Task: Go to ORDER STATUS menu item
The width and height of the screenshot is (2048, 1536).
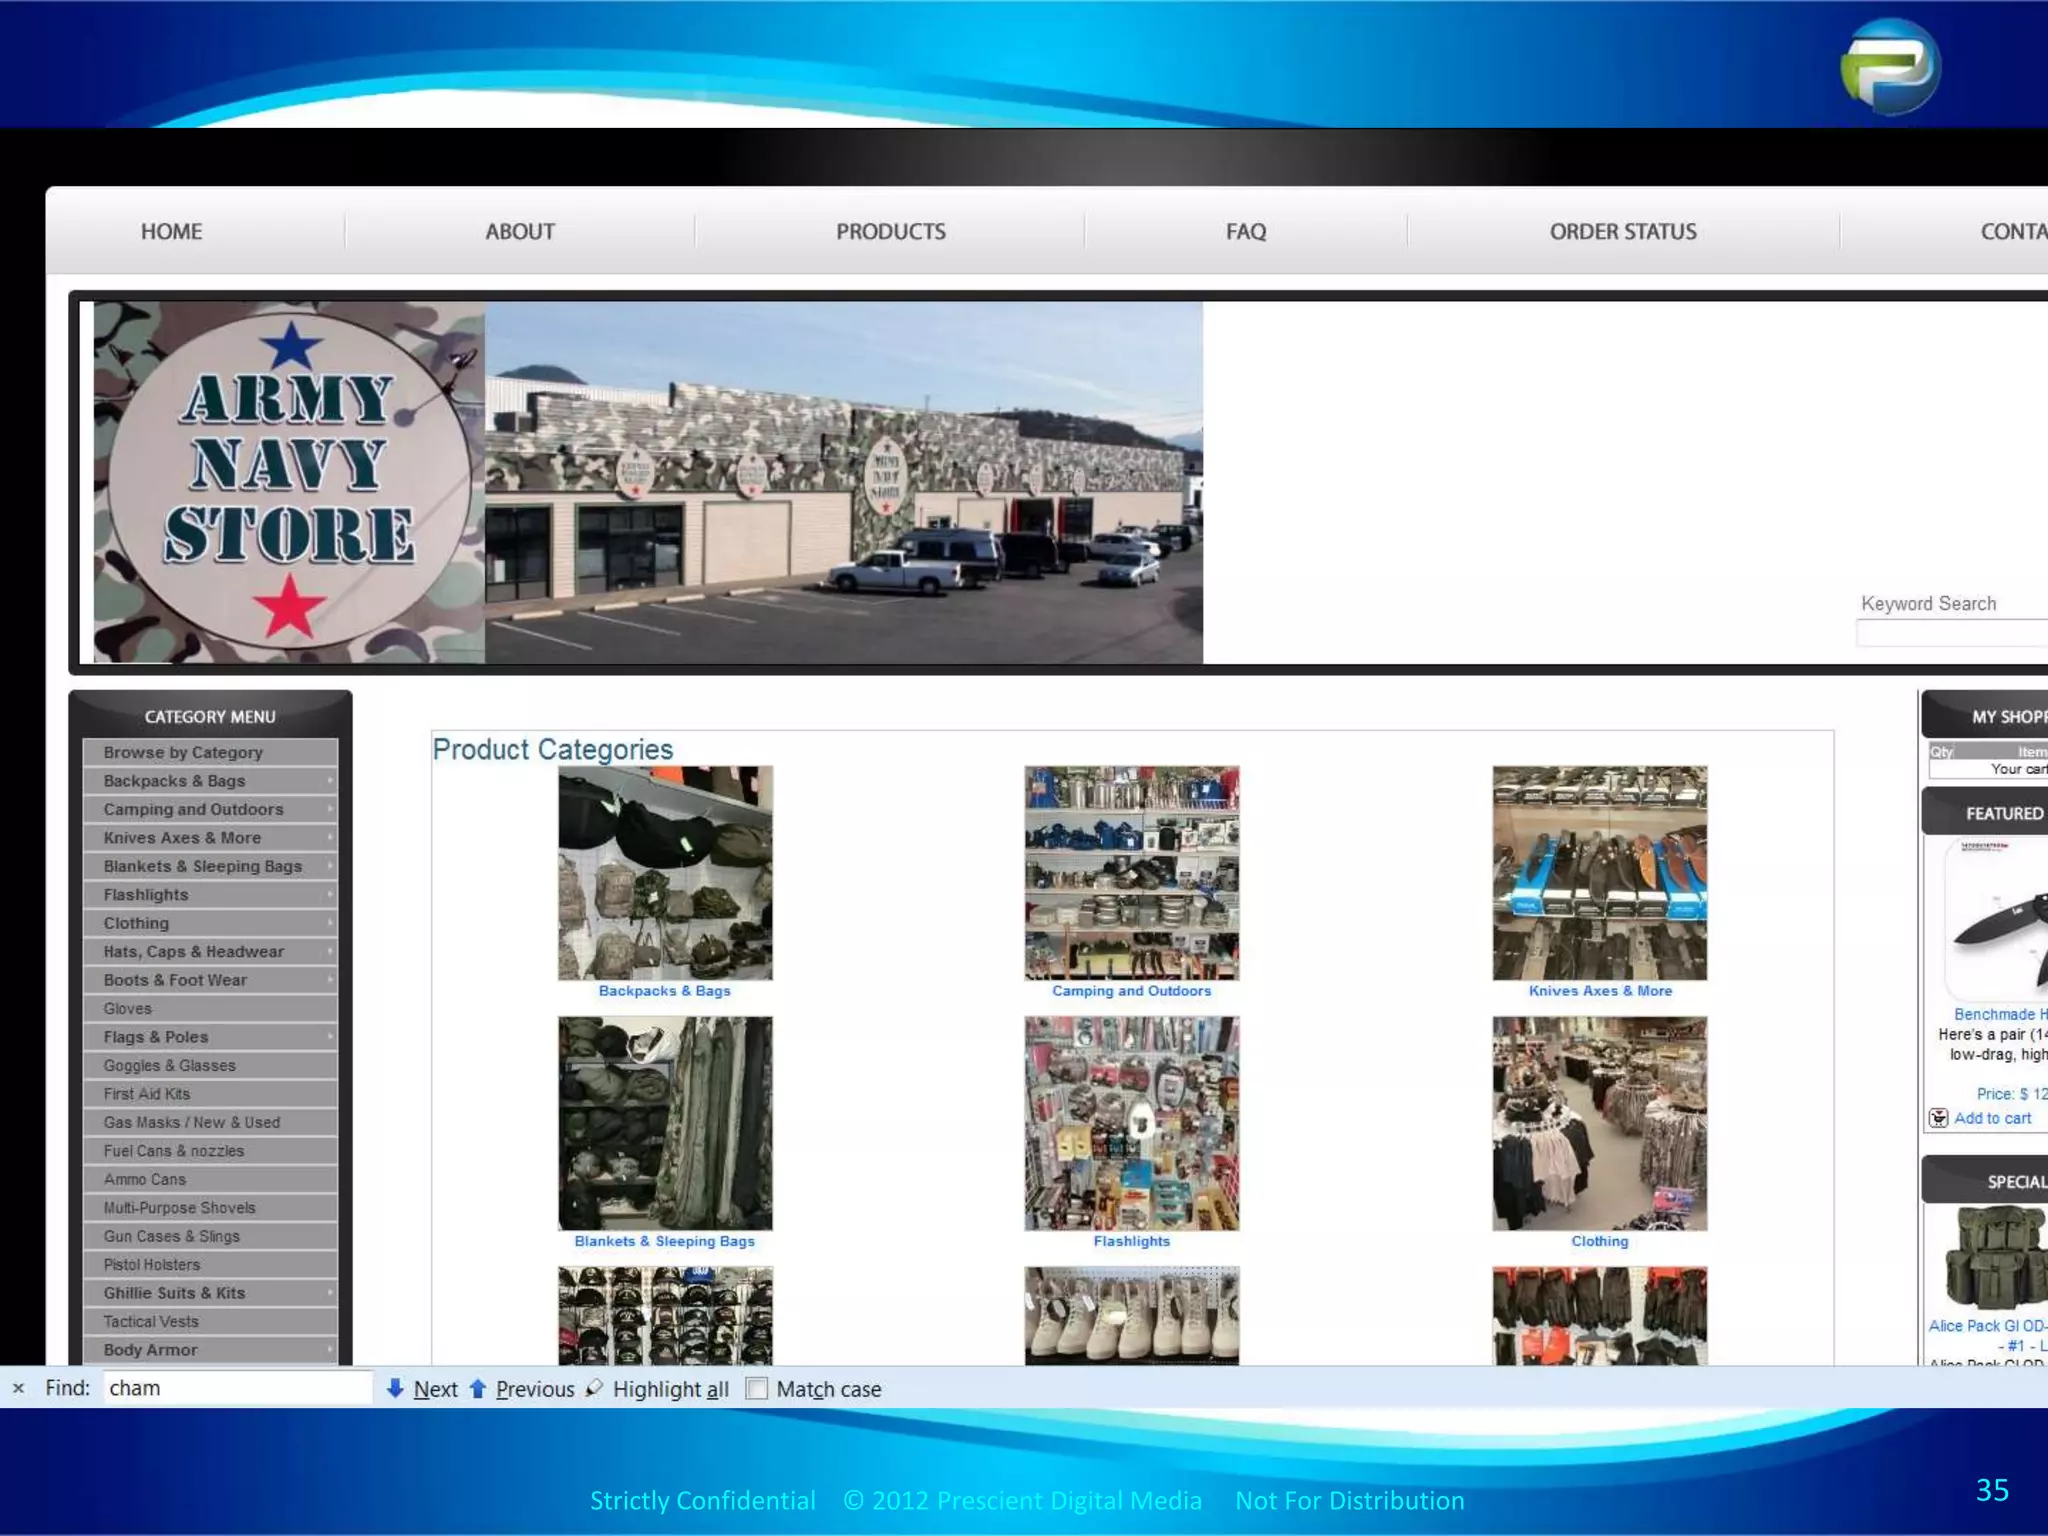Action: 1622,232
